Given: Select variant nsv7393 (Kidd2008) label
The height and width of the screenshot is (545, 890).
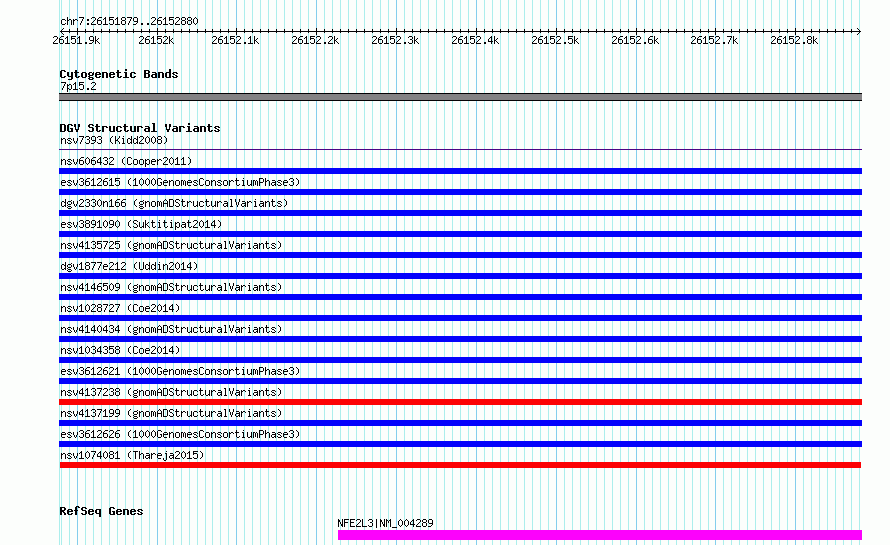Looking at the screenshot, I should 114,140.
